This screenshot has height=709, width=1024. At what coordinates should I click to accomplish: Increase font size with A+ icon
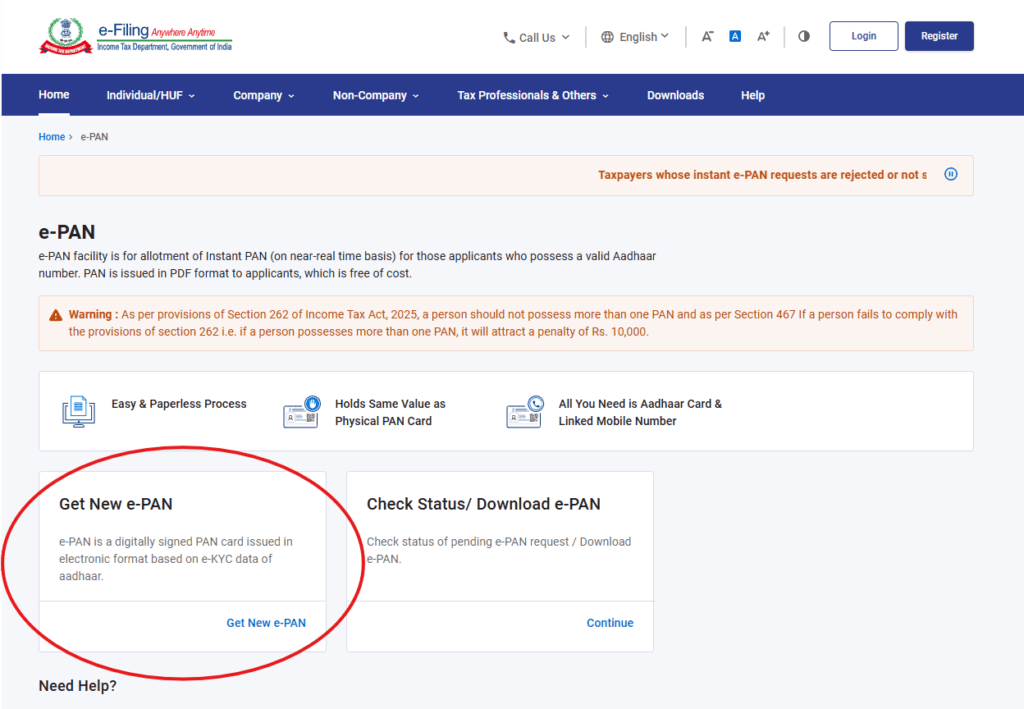(x=763, y=37)
